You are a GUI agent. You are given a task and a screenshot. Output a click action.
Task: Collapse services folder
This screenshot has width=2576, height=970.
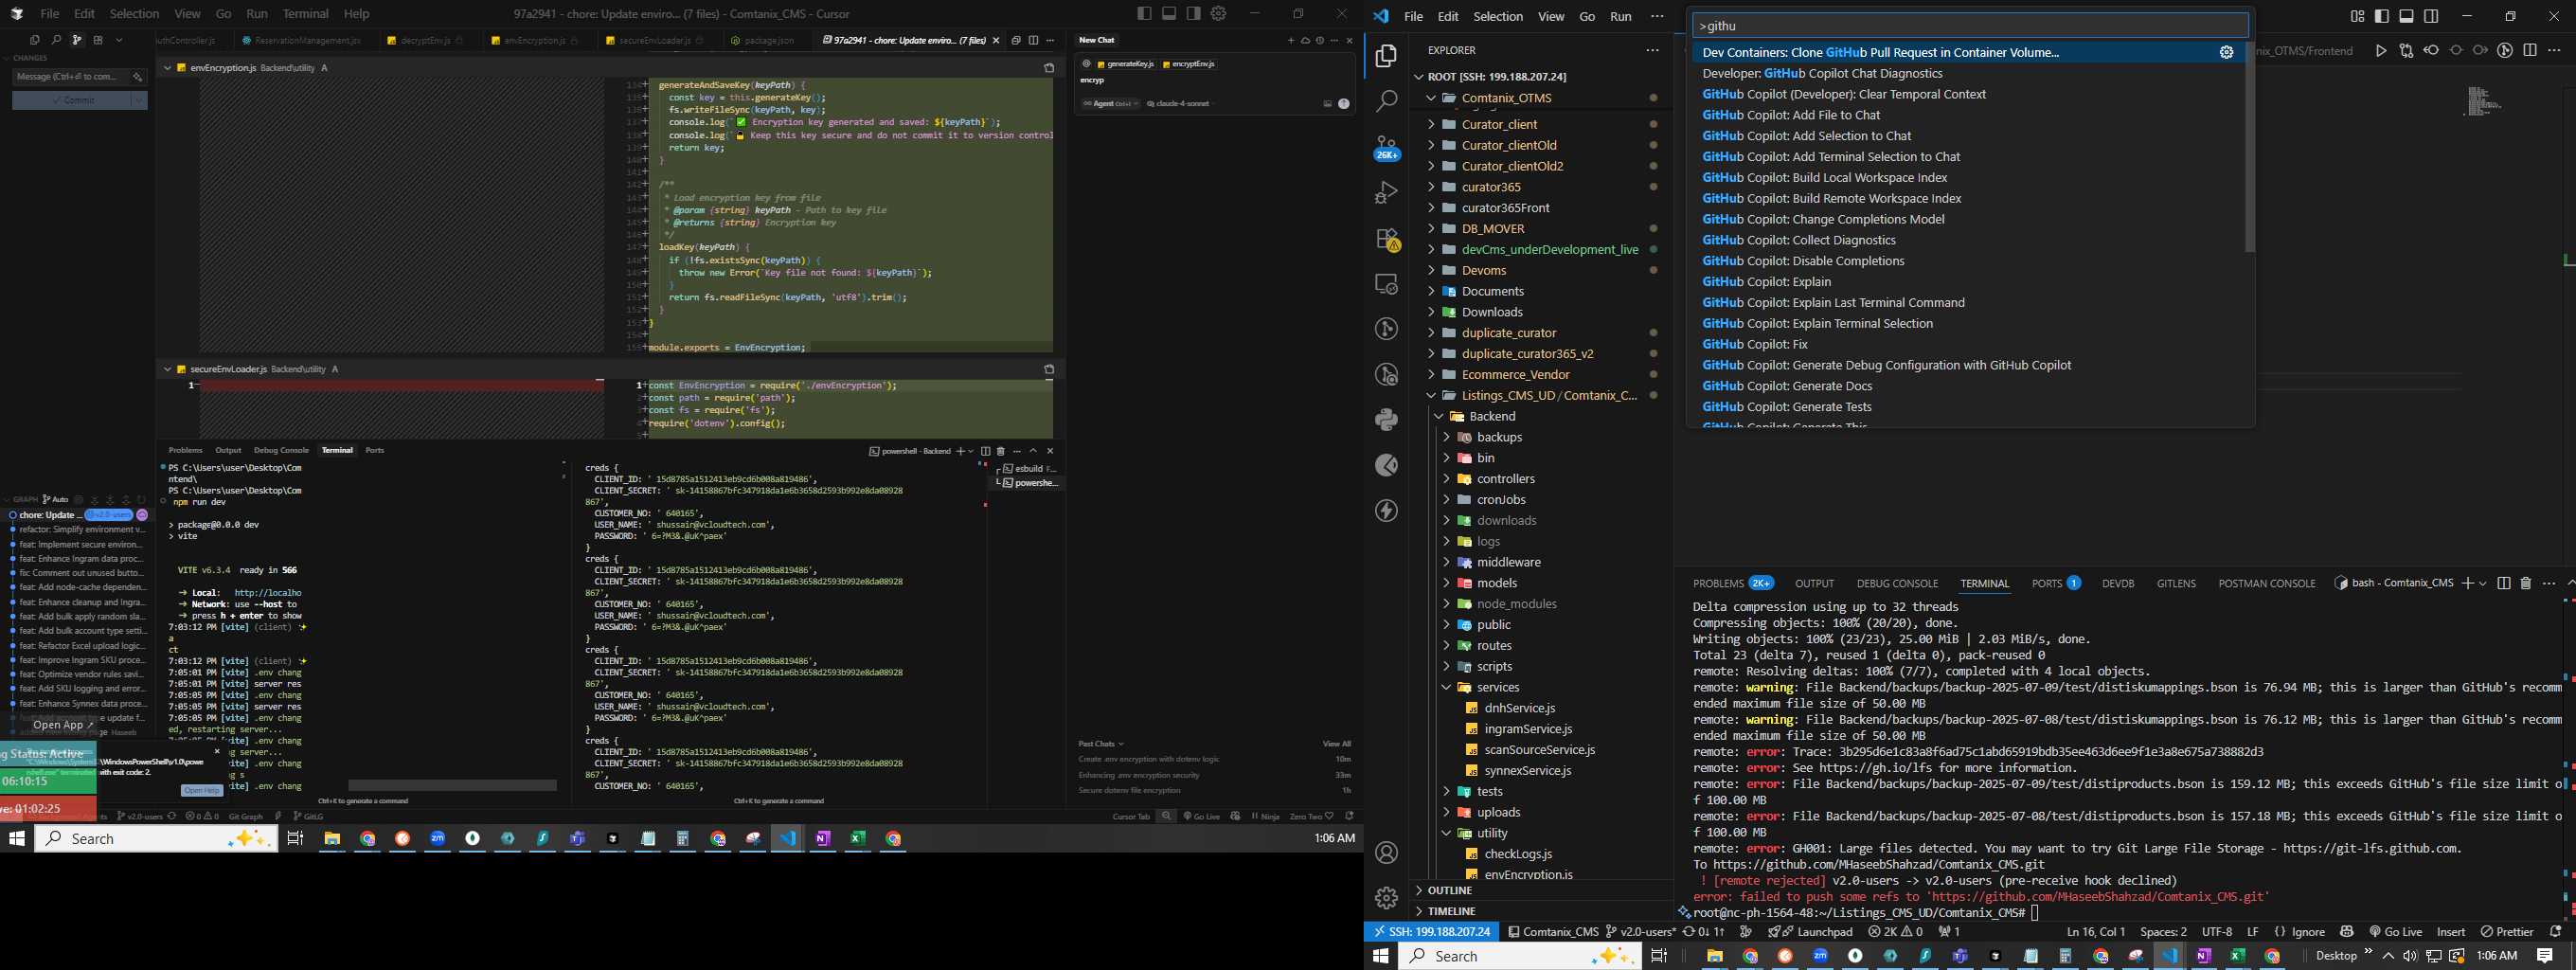coord(1446,687)
